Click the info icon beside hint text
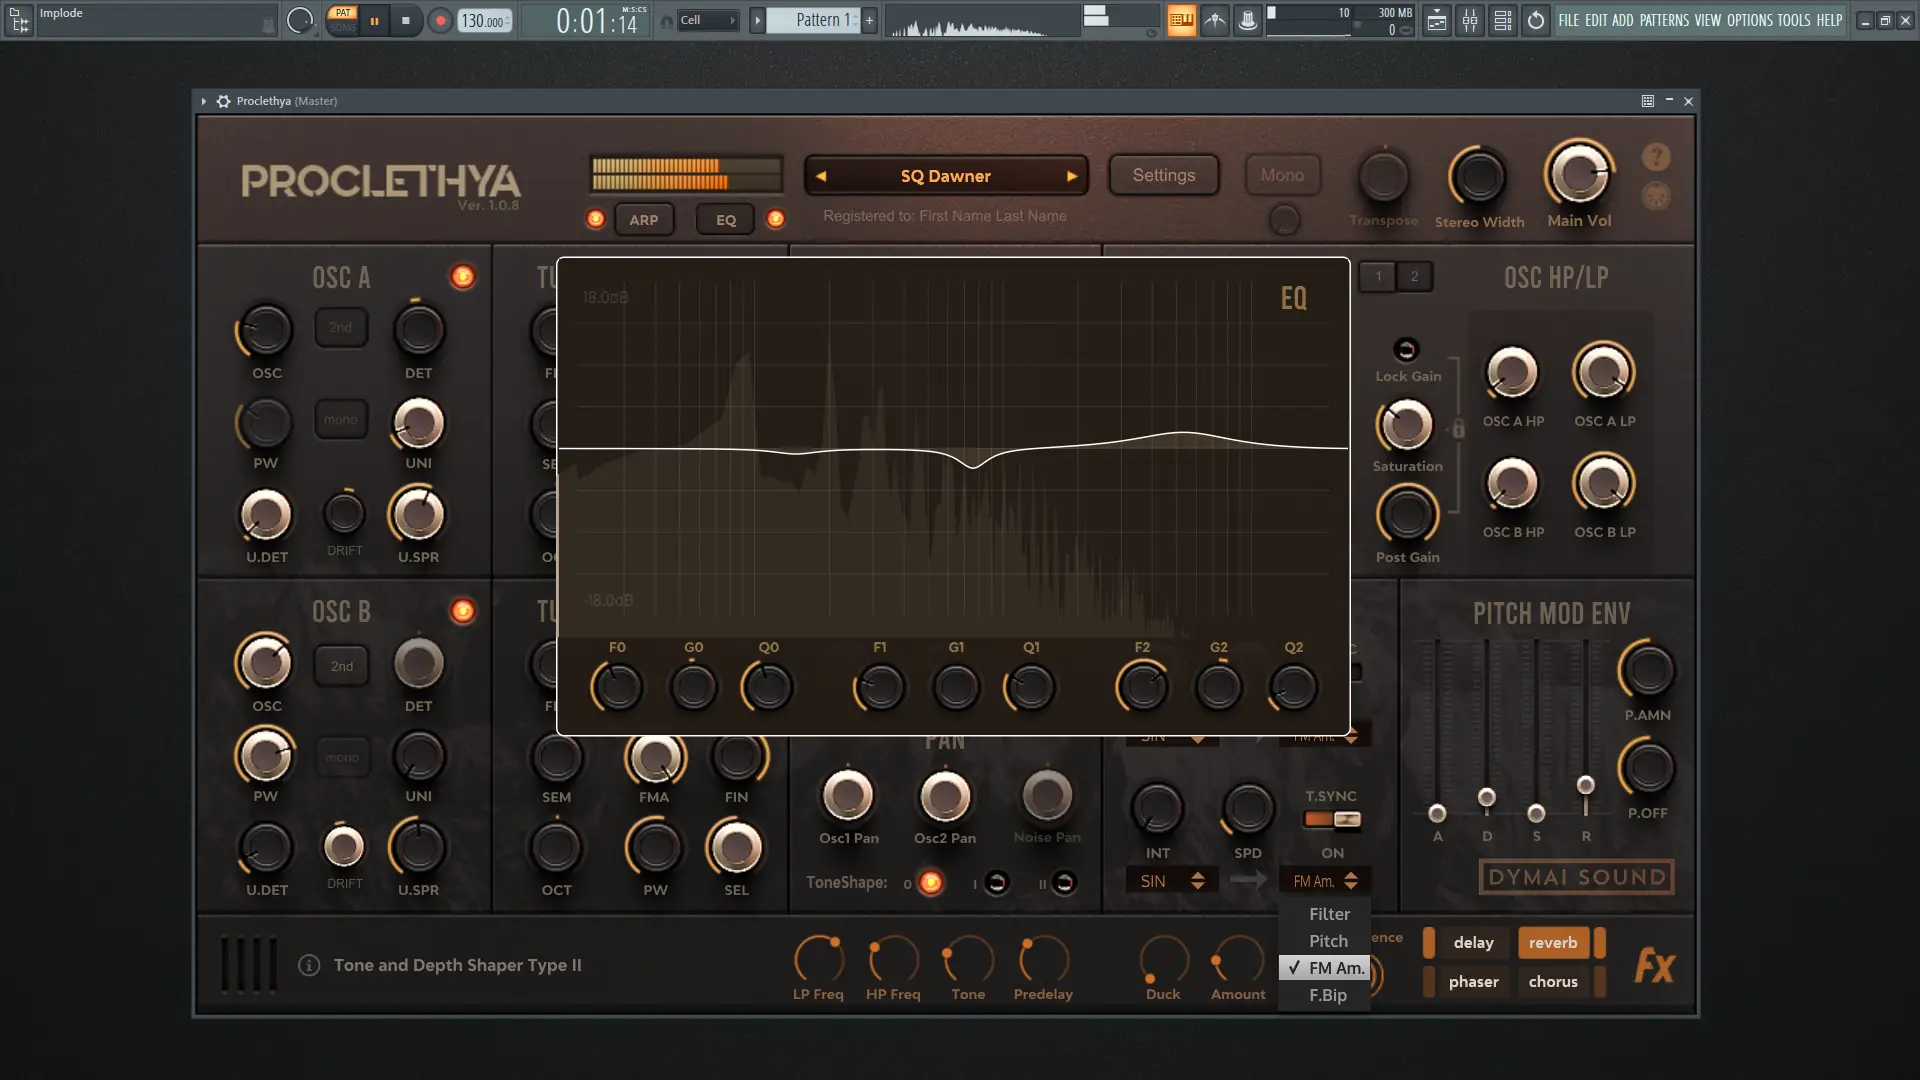 pyautogui.click(x=309, y=965)
